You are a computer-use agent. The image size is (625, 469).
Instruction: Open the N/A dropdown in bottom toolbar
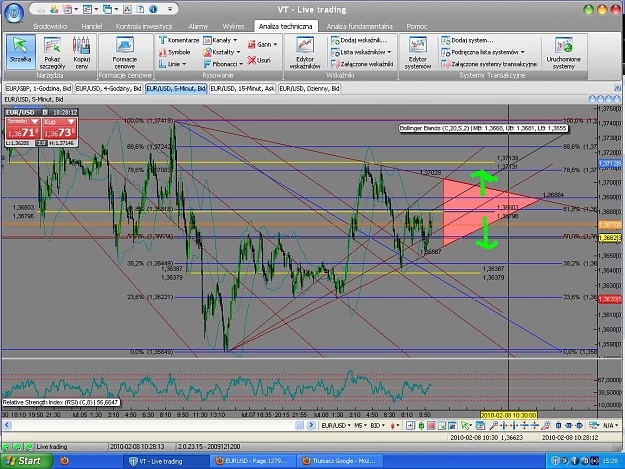click(x=610, y=426)
